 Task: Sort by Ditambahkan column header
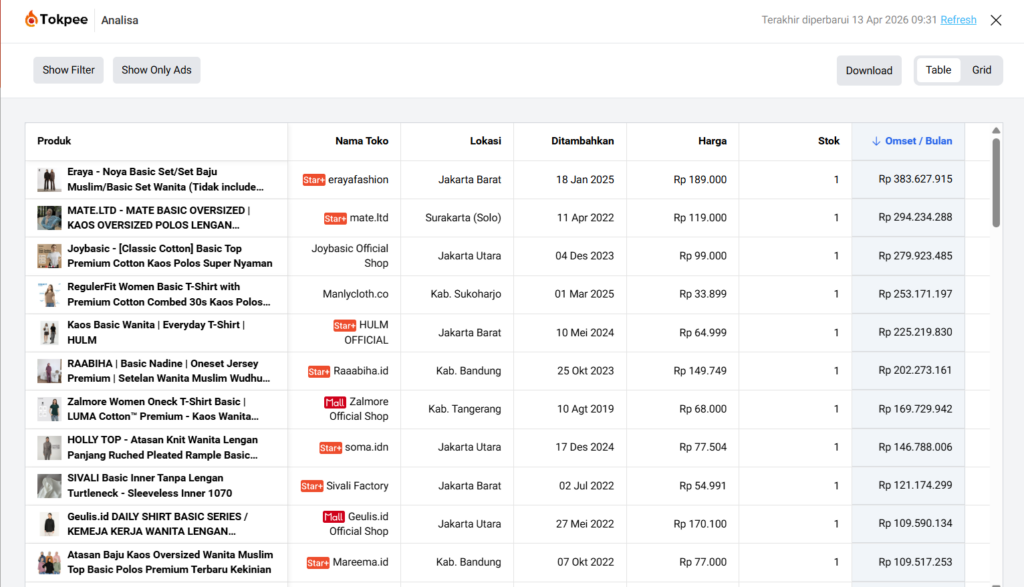[x=582, y=141]
